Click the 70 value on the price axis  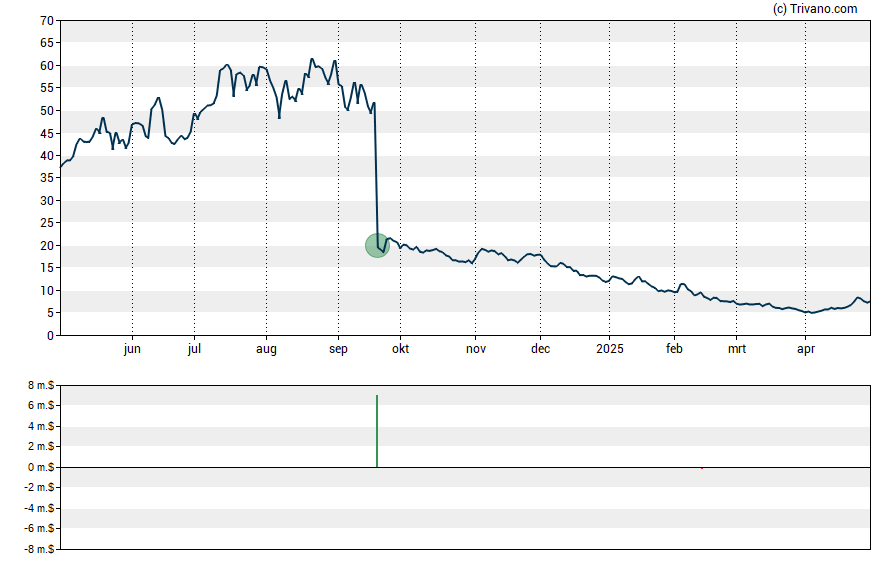pyautogui.click(x=47, y=21)
